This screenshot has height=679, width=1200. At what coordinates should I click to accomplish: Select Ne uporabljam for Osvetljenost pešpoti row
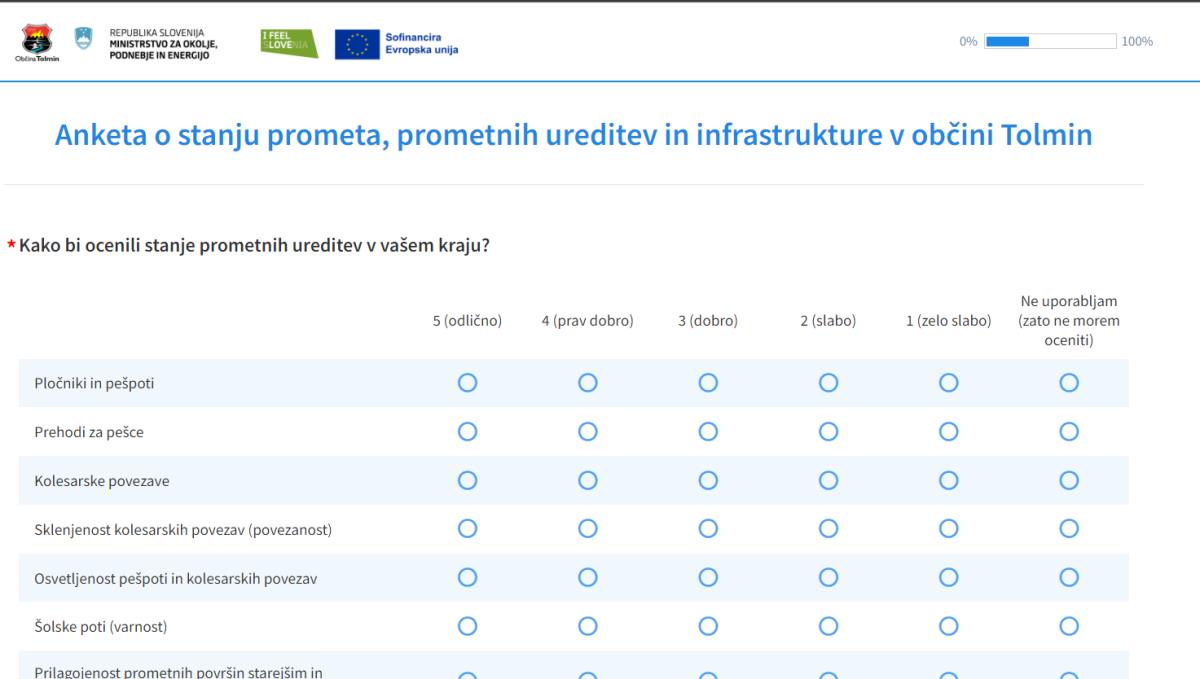click(x=1069, y=577)
